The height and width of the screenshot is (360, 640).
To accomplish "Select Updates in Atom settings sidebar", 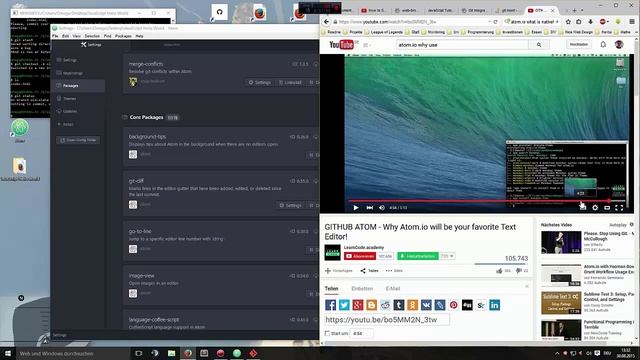I will point(70,111).
